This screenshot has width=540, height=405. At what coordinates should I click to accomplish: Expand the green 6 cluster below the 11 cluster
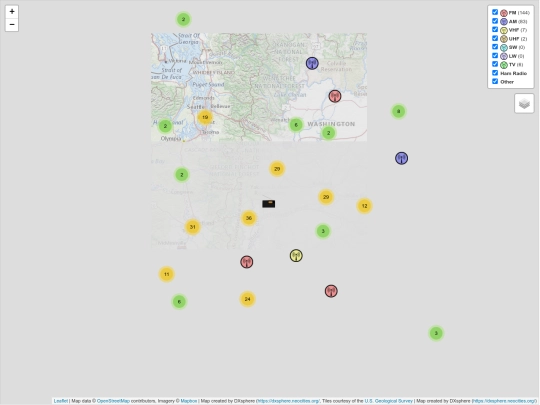[x=179, y=302]
